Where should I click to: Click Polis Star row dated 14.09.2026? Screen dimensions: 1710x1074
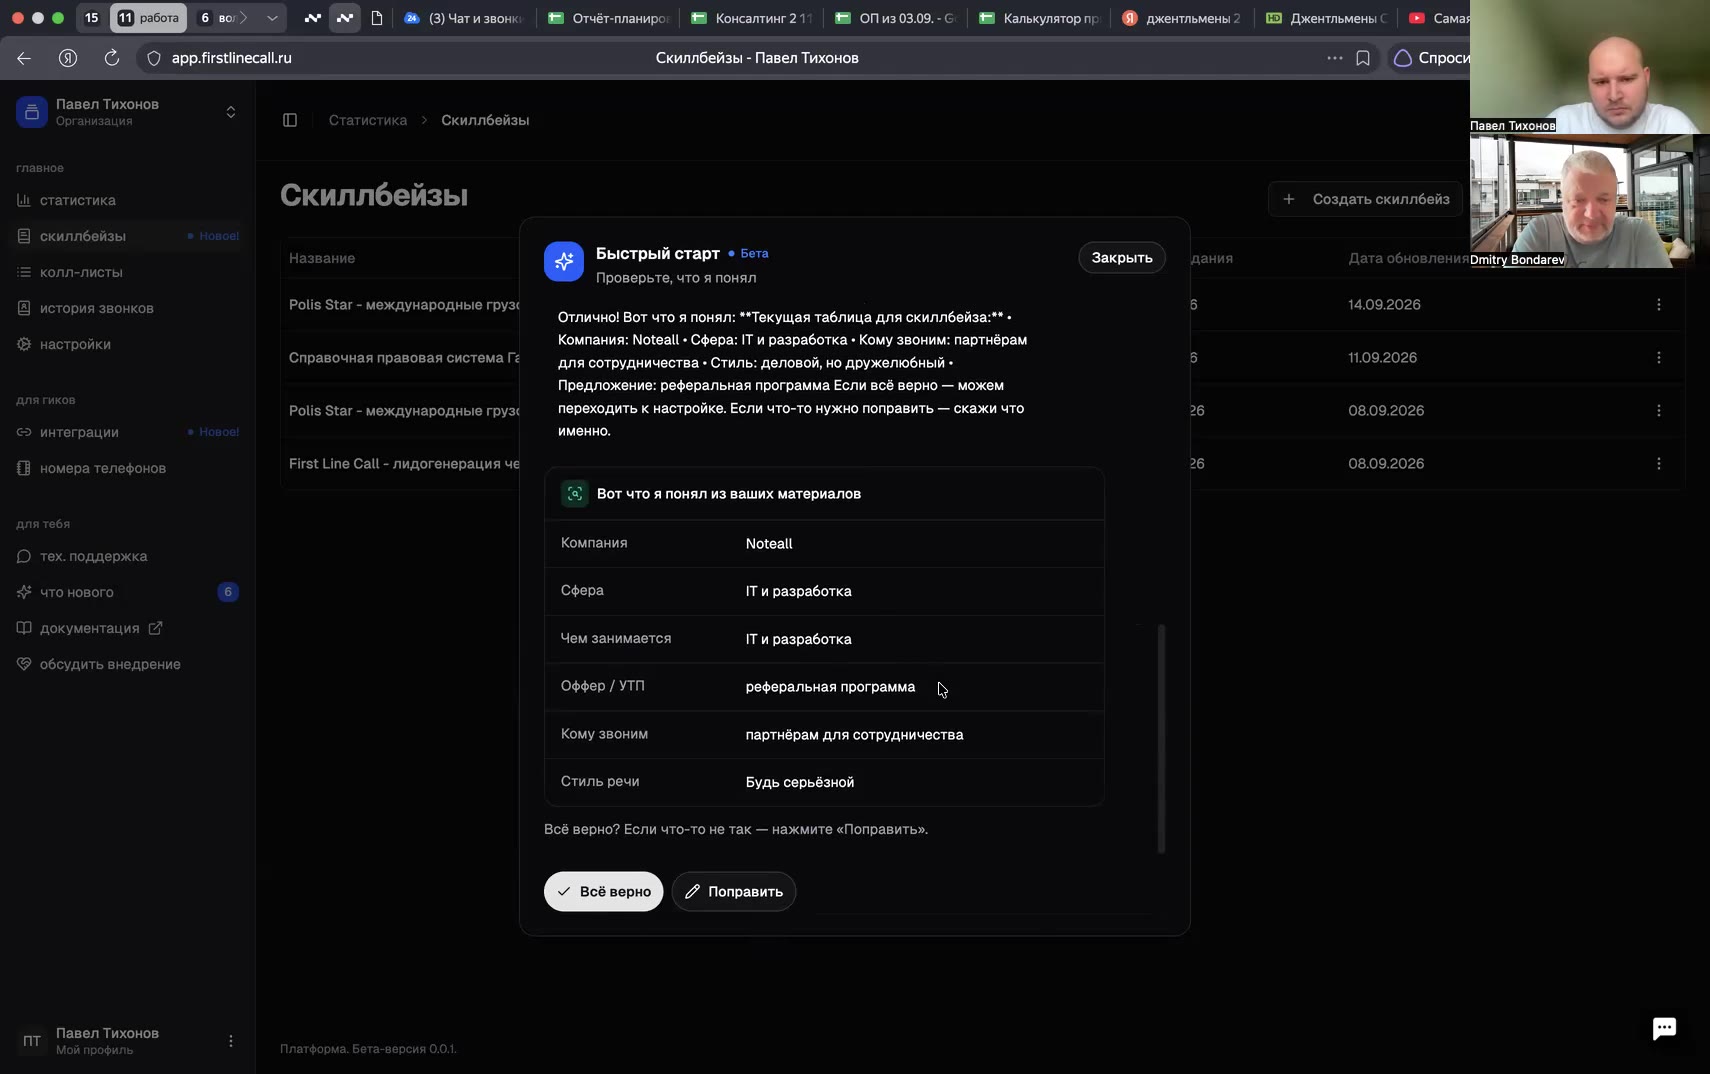coord(983,305)
